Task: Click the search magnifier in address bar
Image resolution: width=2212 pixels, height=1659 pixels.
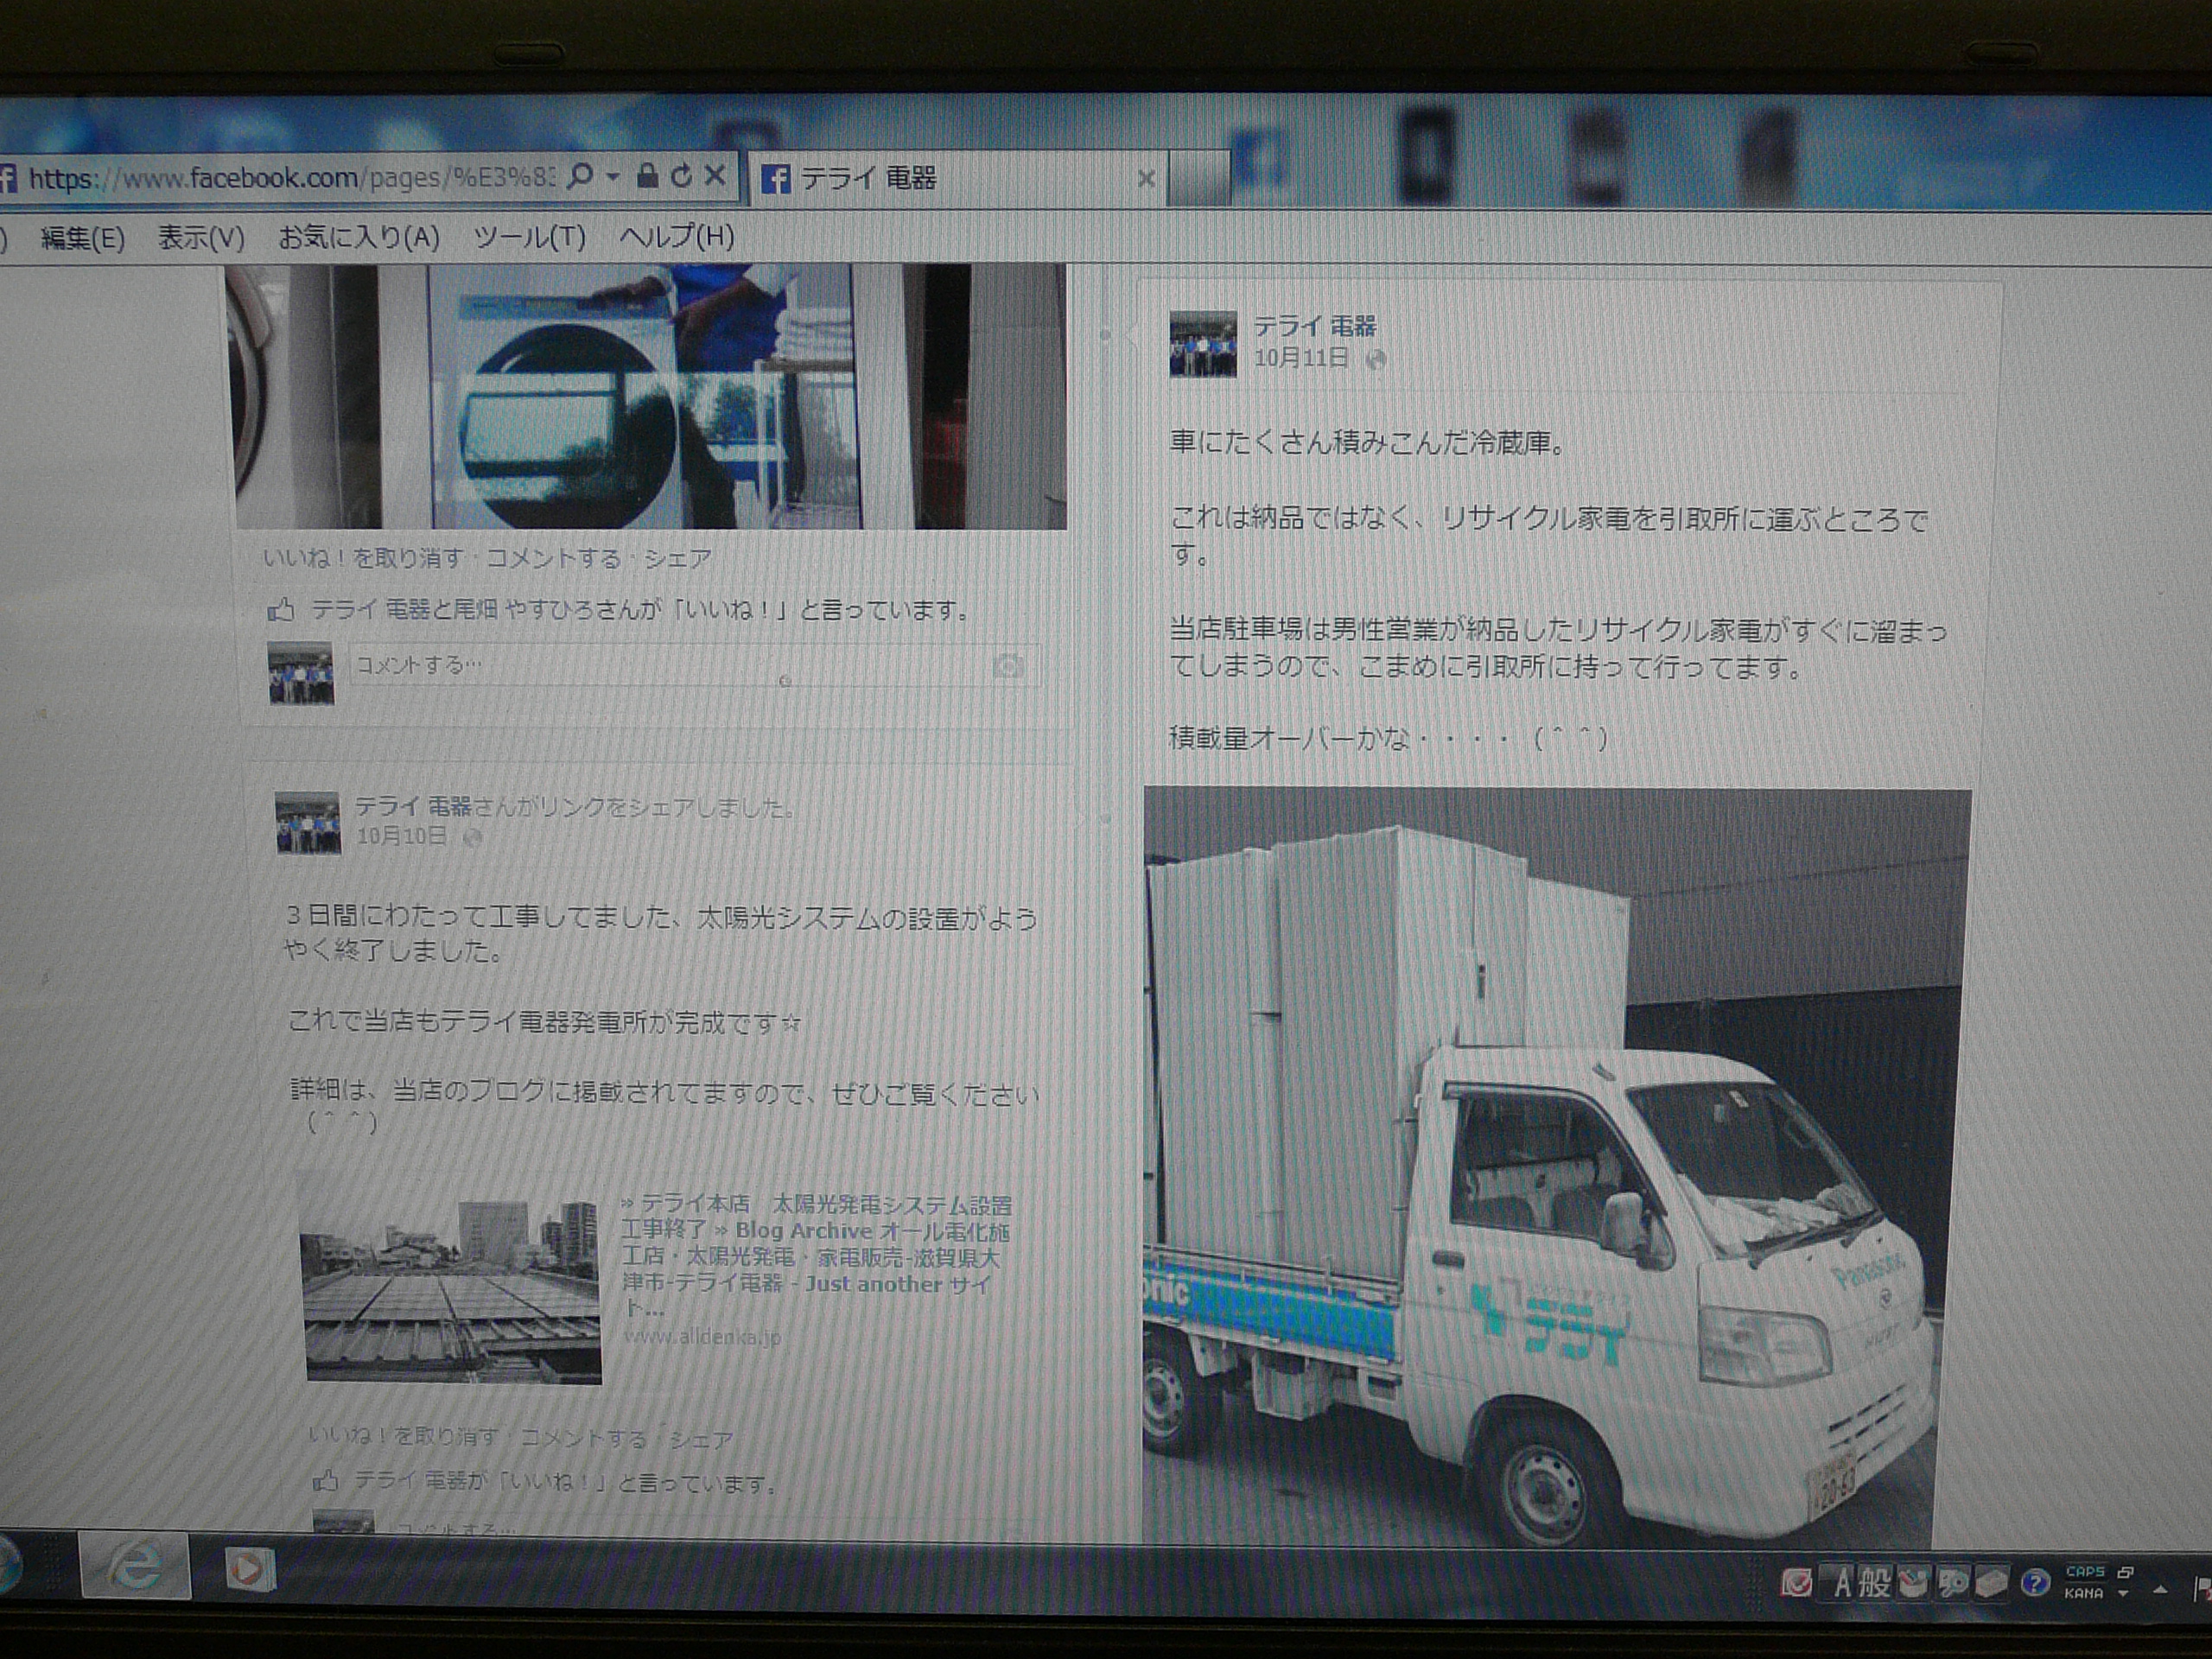Action: pyautogui.click(x=579, y=177)
